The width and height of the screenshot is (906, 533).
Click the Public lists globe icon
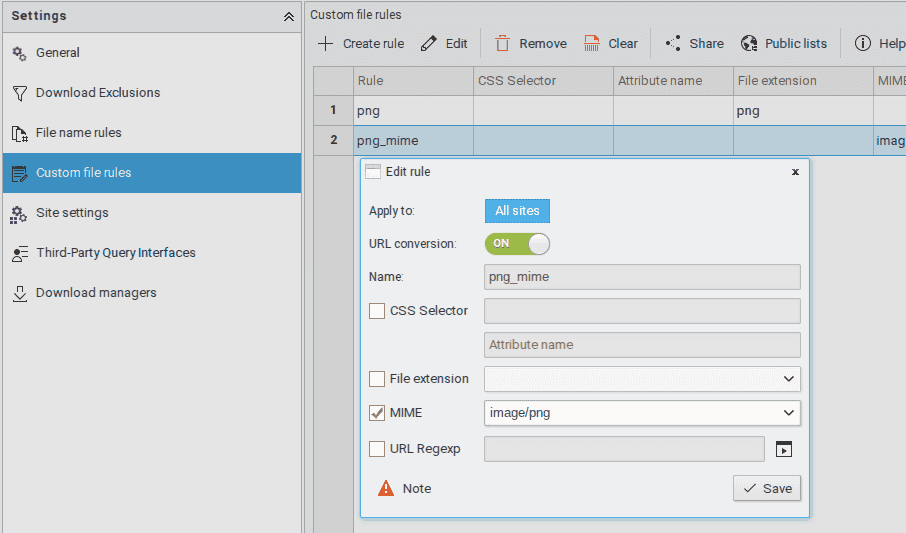tap(749, 43)
